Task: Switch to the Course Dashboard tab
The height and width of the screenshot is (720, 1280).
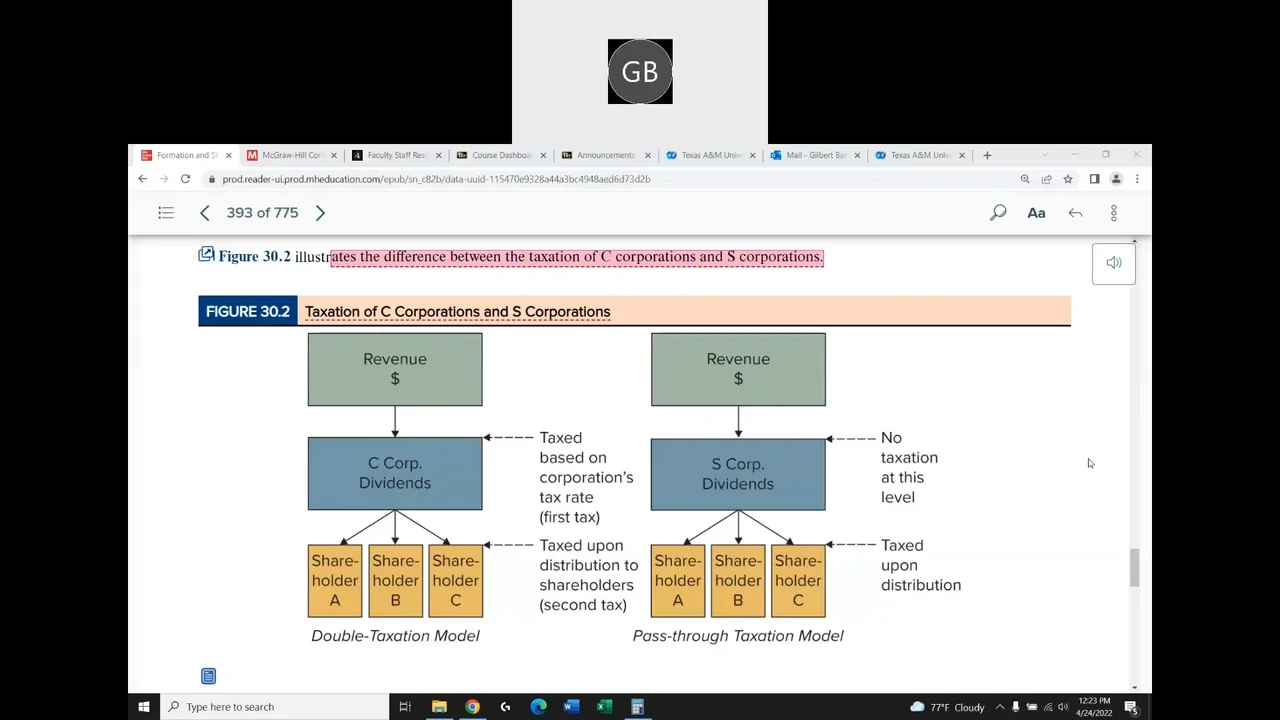Action: [x=500, y=155]
